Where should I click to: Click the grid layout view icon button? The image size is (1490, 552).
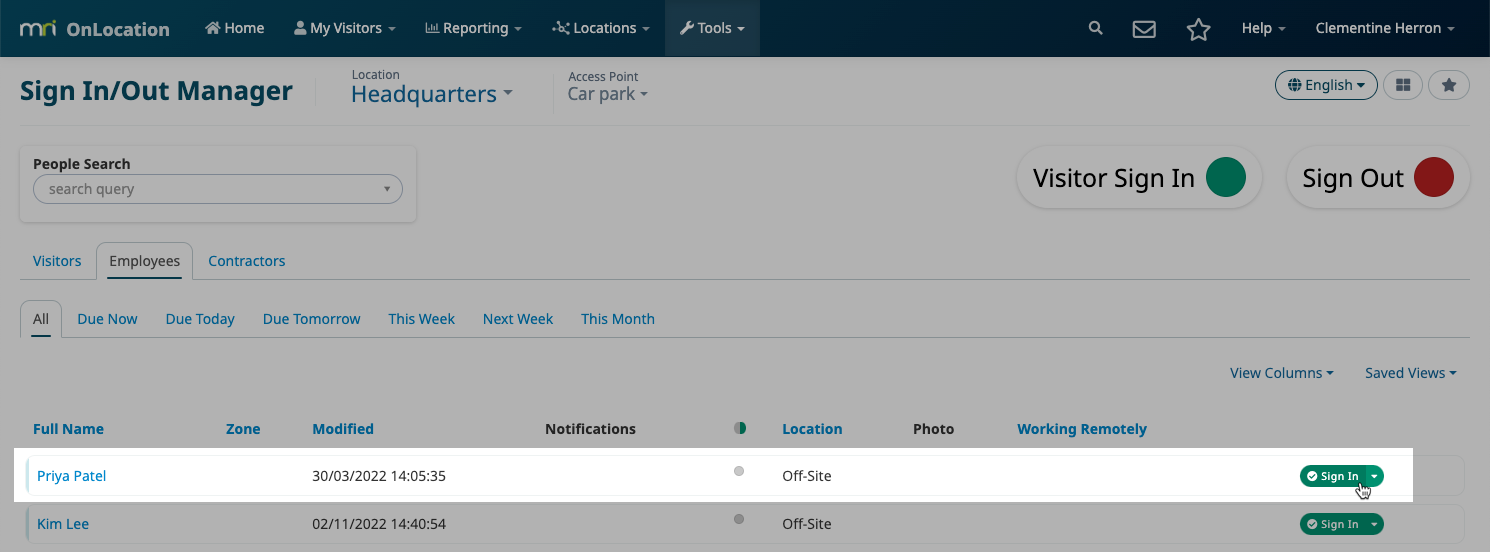coord(1403,85)
